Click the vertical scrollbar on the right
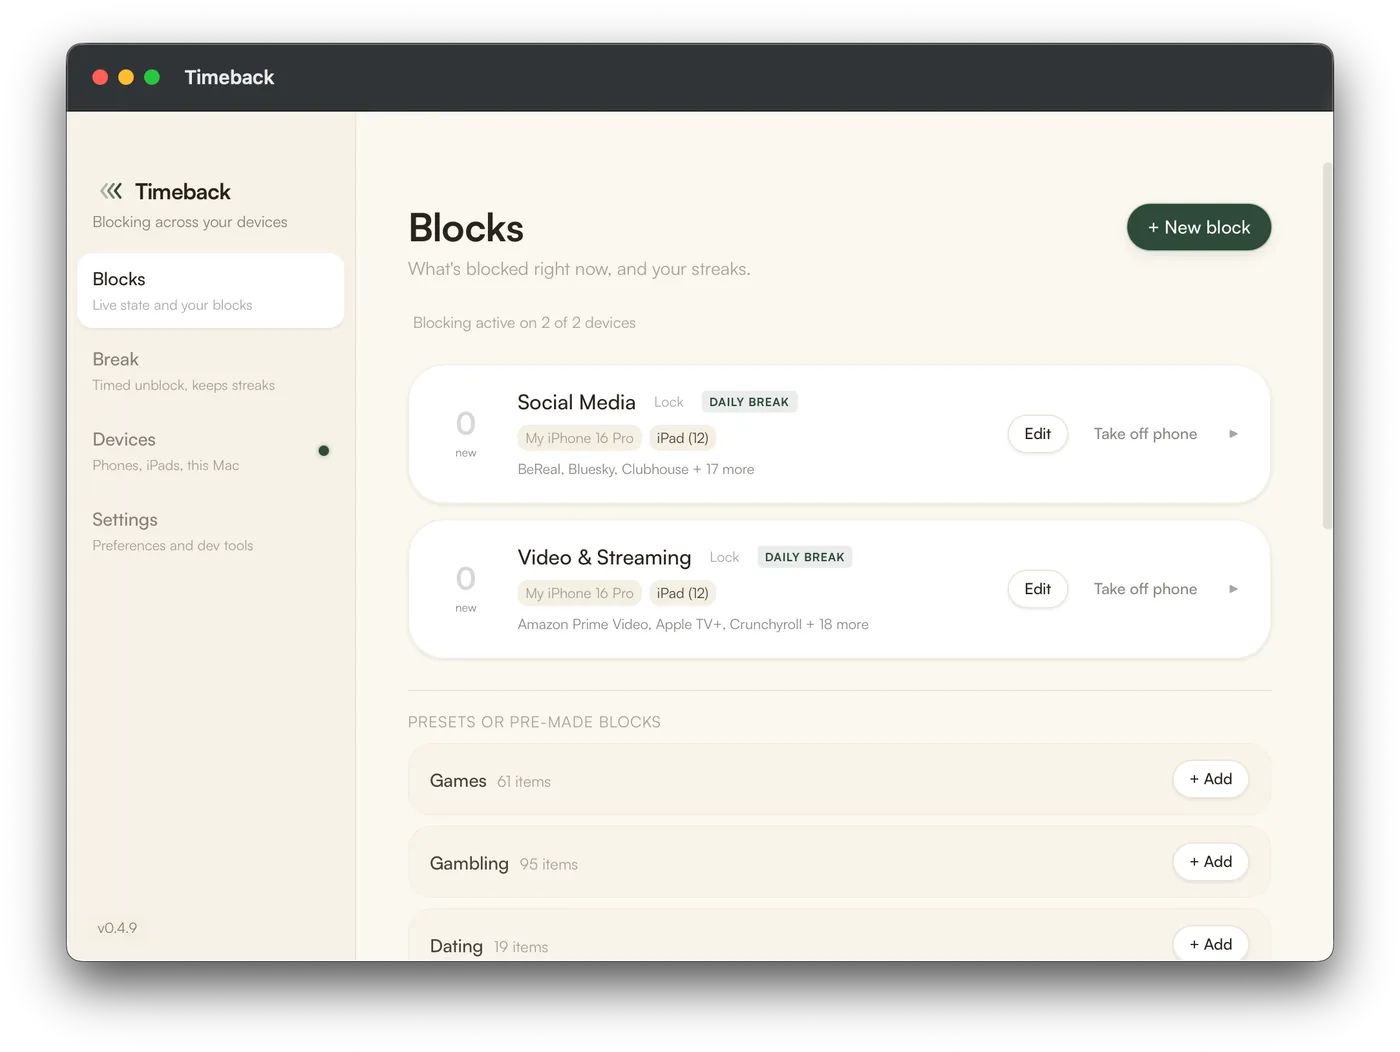 pyautogui.click(x=1327, y=346)
